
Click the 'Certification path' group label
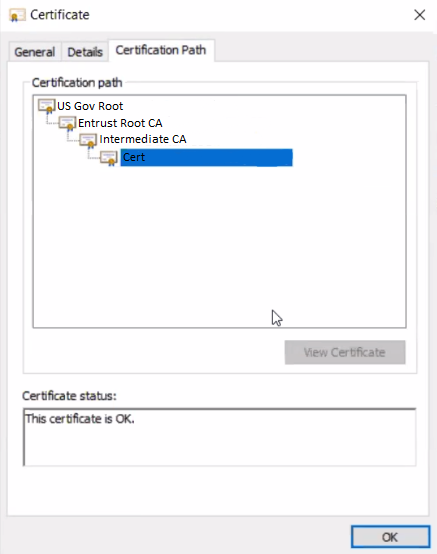coord(77,83)
